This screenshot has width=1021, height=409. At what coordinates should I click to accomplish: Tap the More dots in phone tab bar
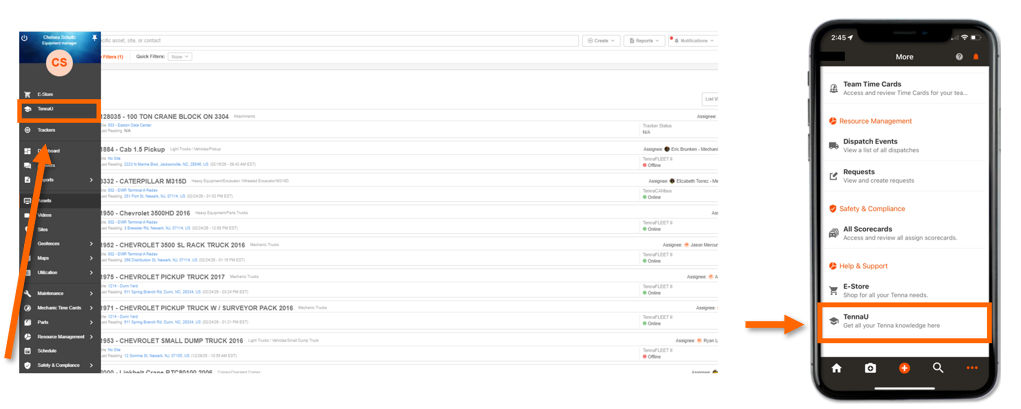click(x=972, y=368)
